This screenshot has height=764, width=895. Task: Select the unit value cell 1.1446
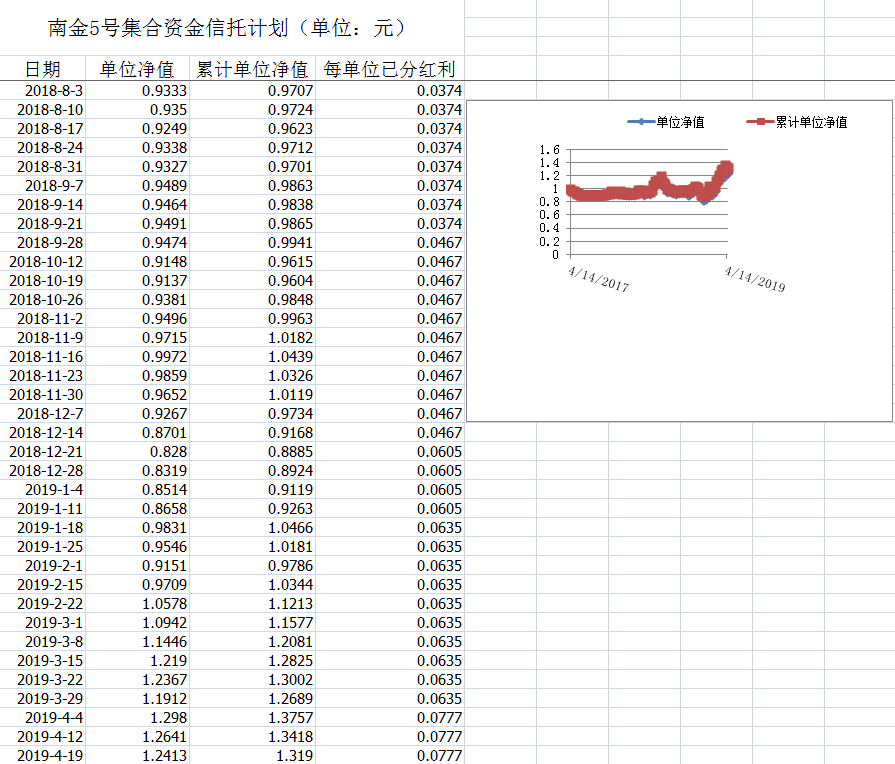point(137,641)
